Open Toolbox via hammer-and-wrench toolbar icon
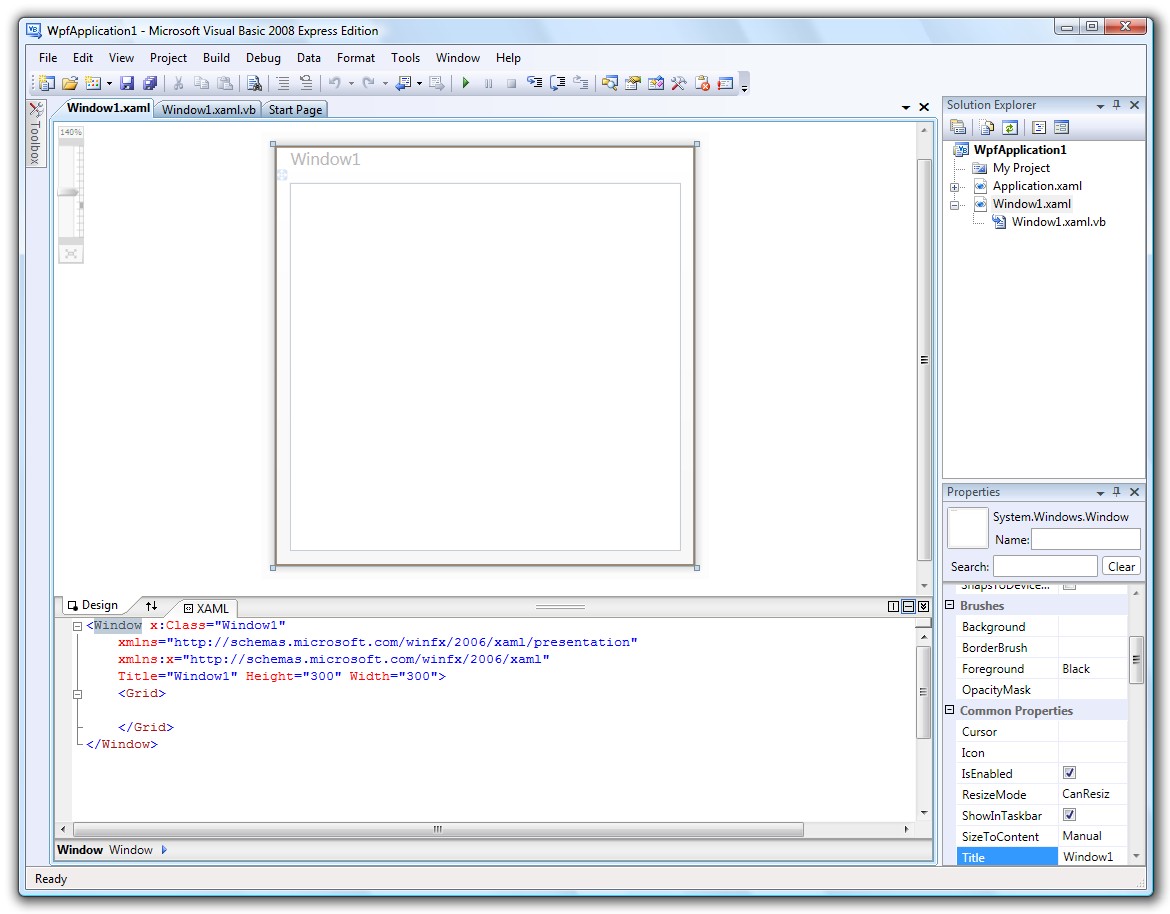This screenshot has width=1170, height=914. 679,84
